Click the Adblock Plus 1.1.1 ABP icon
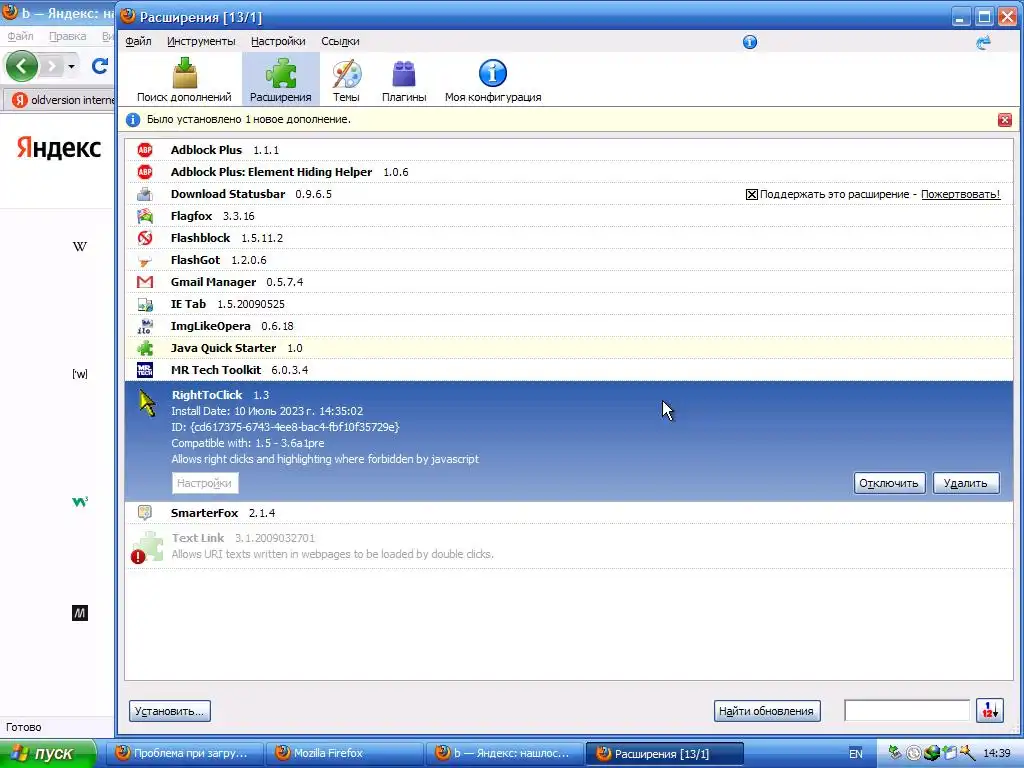 pyautogui.click(x=145, y=150)
